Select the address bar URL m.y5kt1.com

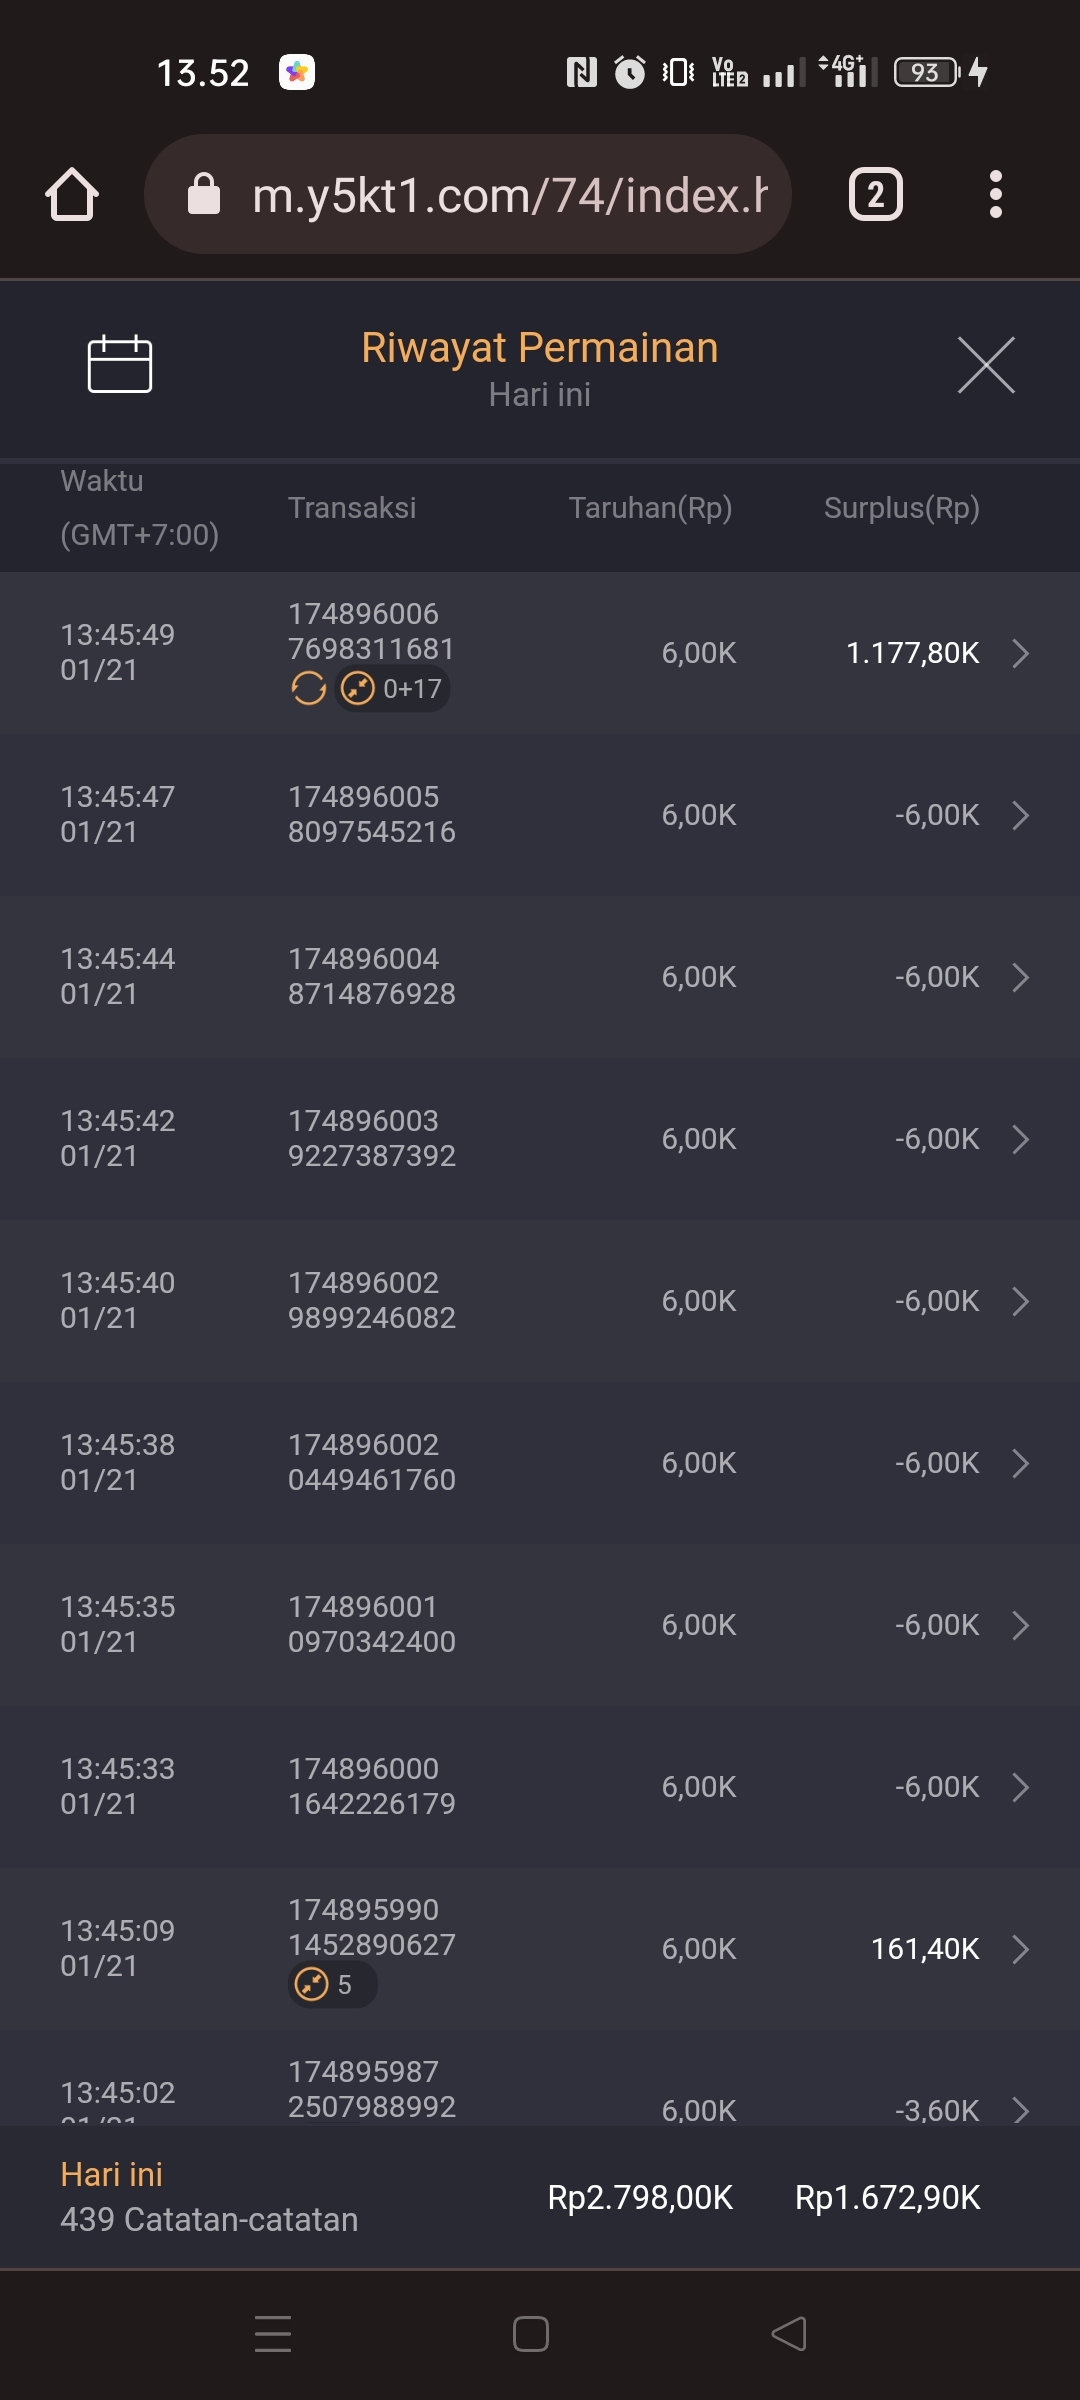coord(508,194)
